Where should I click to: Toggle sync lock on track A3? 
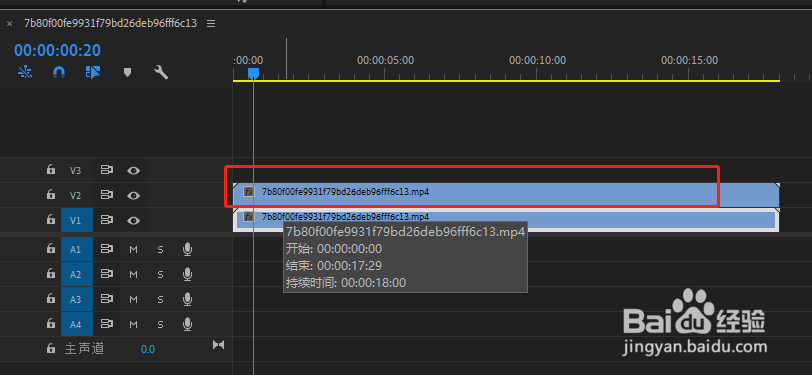[x=107, y=299]
